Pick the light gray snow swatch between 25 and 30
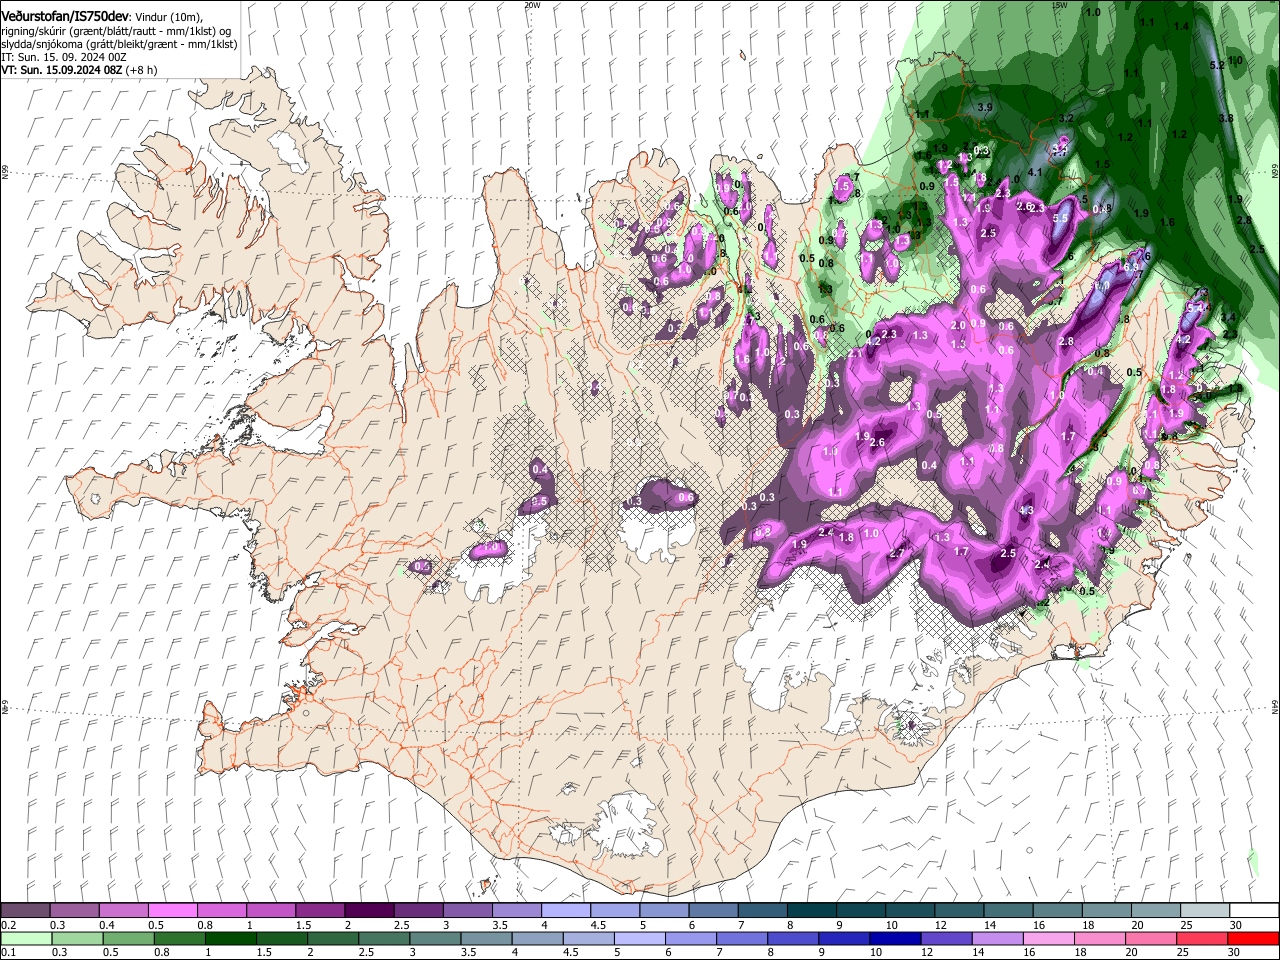Screen dimensions: 1280x960 pos(1206,910)
